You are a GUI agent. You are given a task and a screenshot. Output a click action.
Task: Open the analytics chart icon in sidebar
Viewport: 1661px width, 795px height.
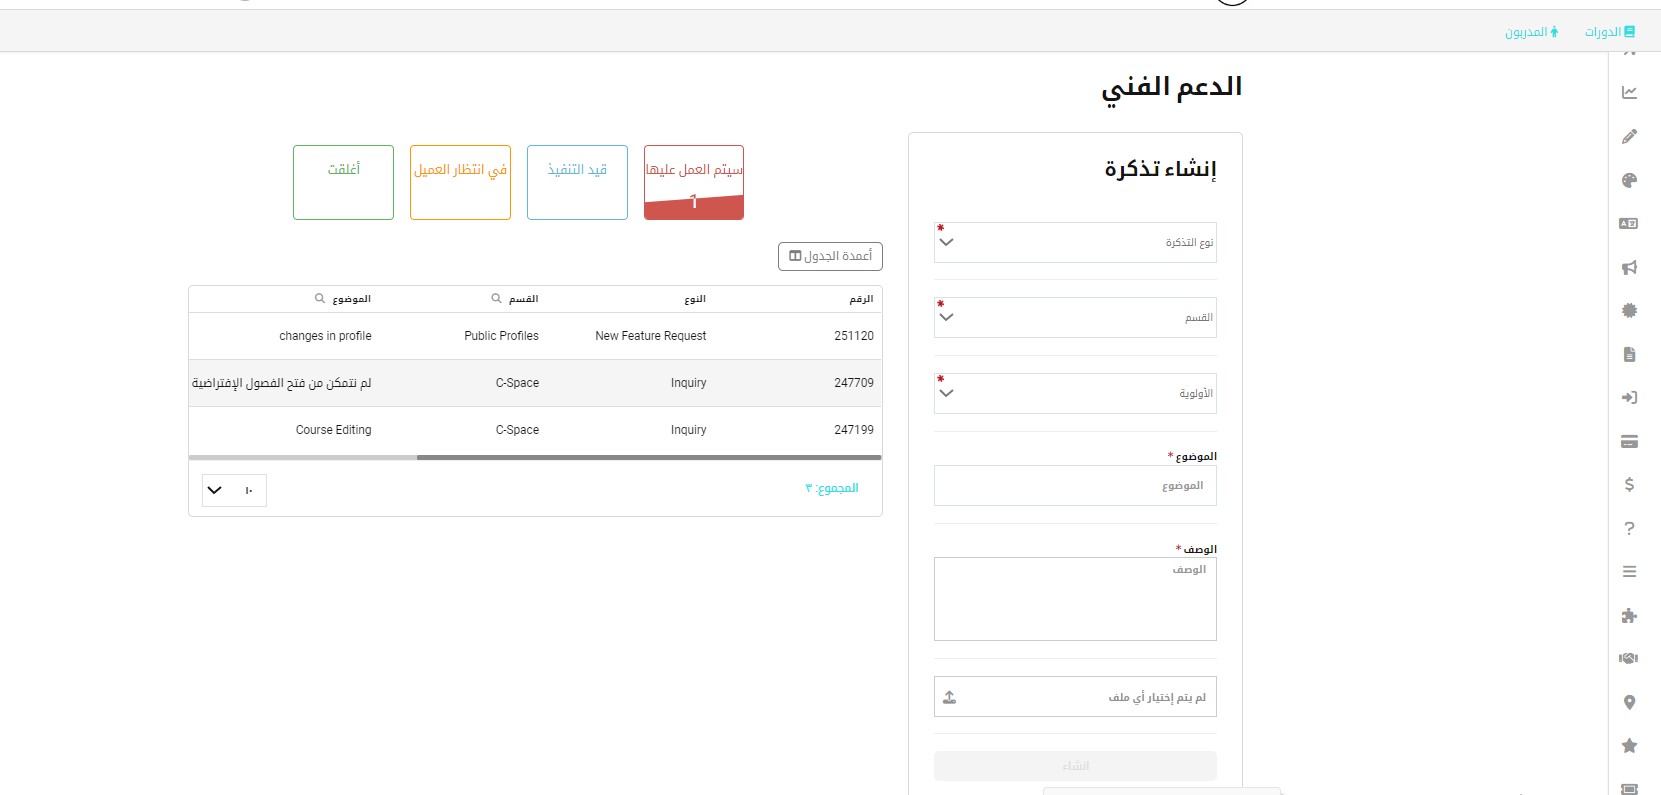(1629, 92)
